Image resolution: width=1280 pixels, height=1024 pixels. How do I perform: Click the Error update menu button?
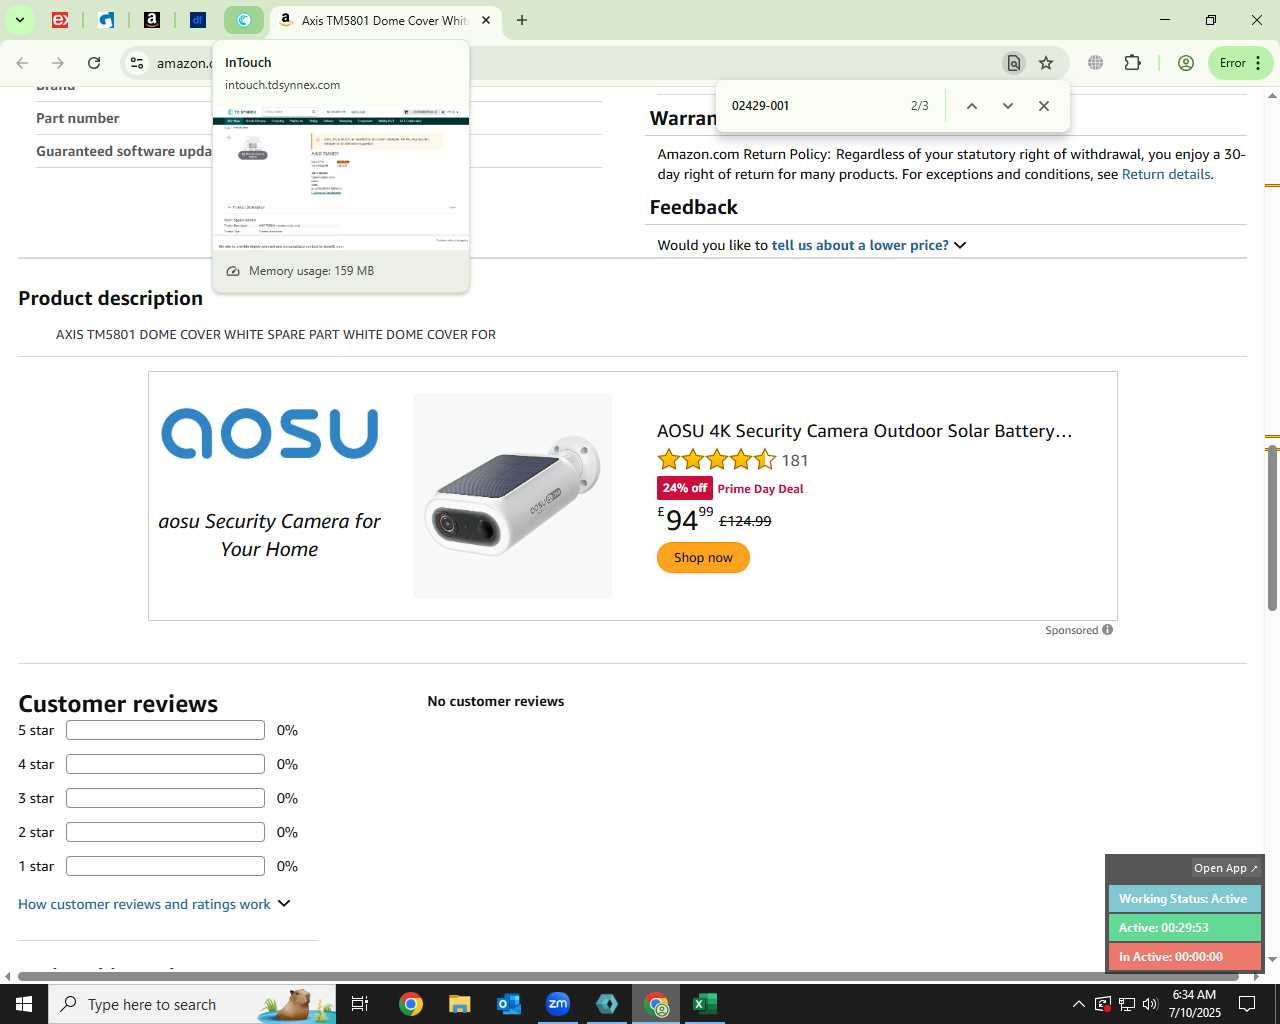[x=1241, y=63]
